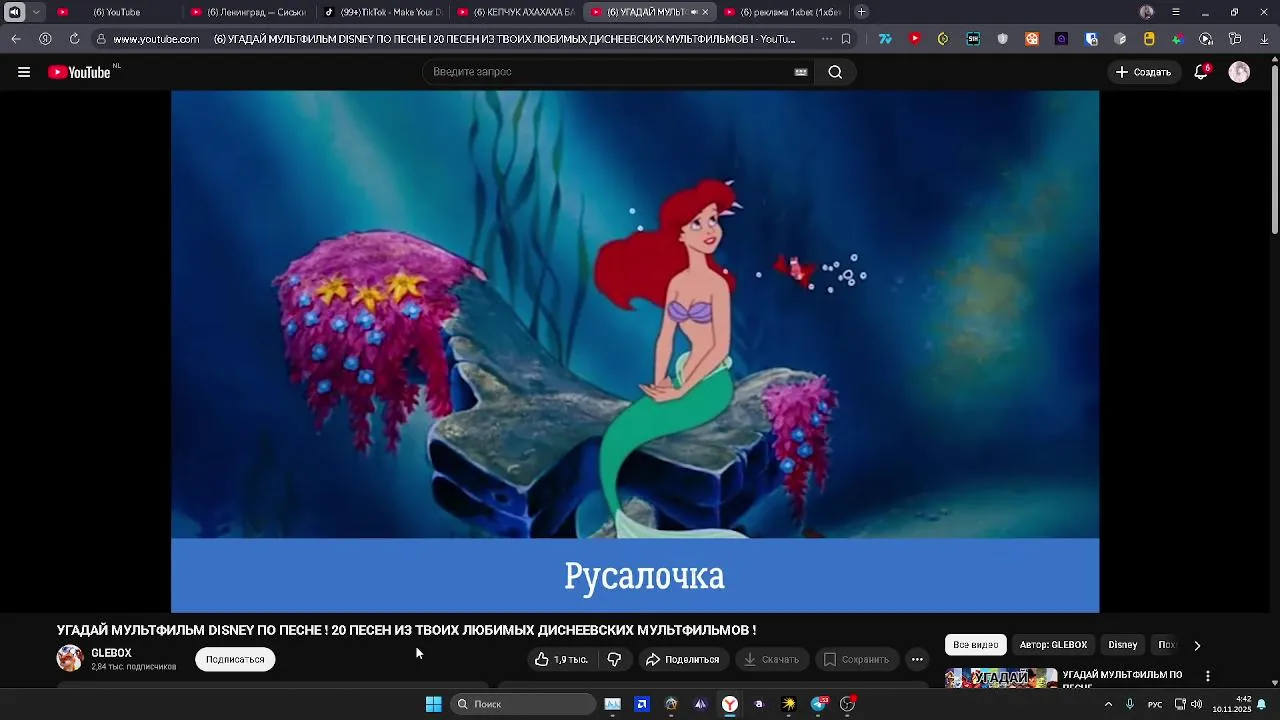Click the taskbar Поиск search box

(524, 704)
